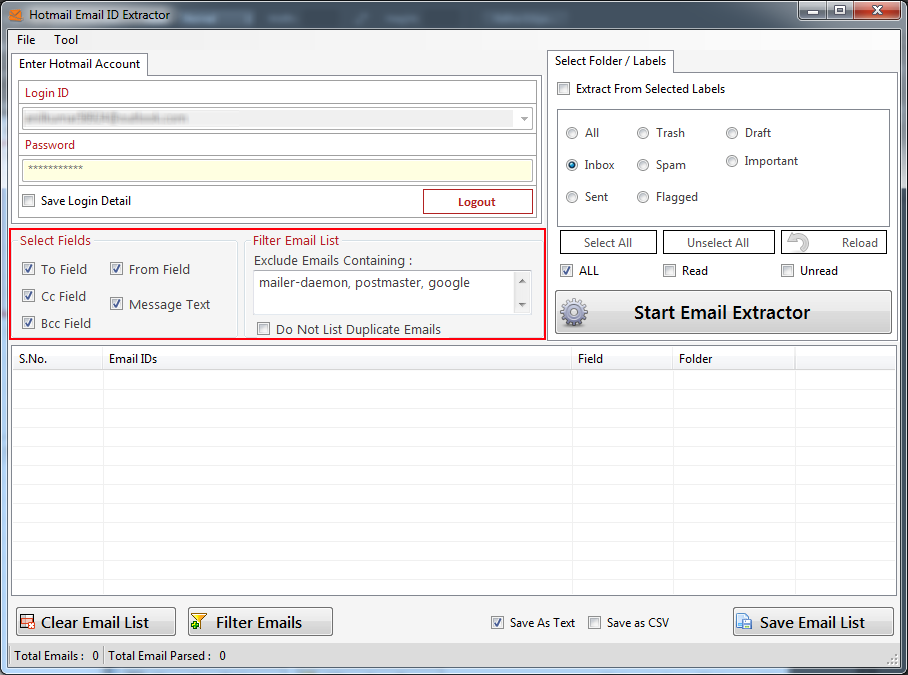The height and width of the screenshot is (675, 908).
Task: Click the Reload button label
Action: coord(859,243)
